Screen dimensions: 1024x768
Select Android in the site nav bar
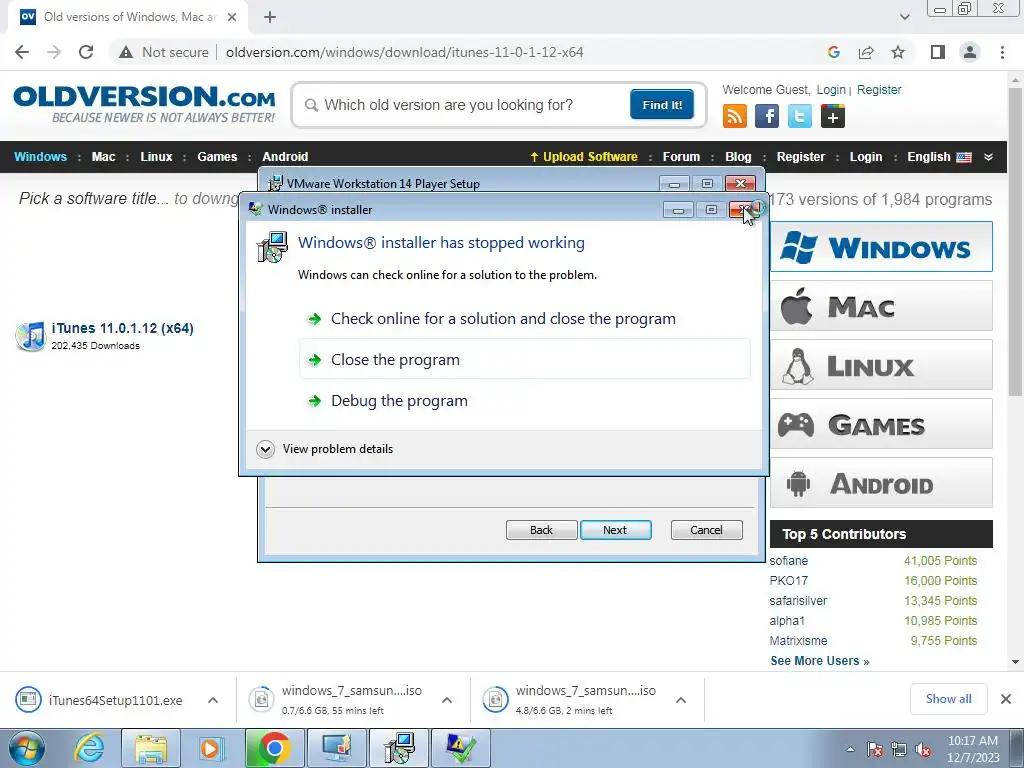point(285,157)
